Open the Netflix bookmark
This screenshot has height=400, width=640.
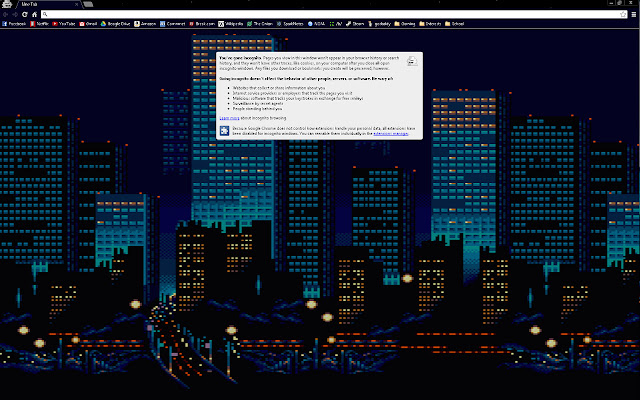pyautogui.click(x=39, y=24)
